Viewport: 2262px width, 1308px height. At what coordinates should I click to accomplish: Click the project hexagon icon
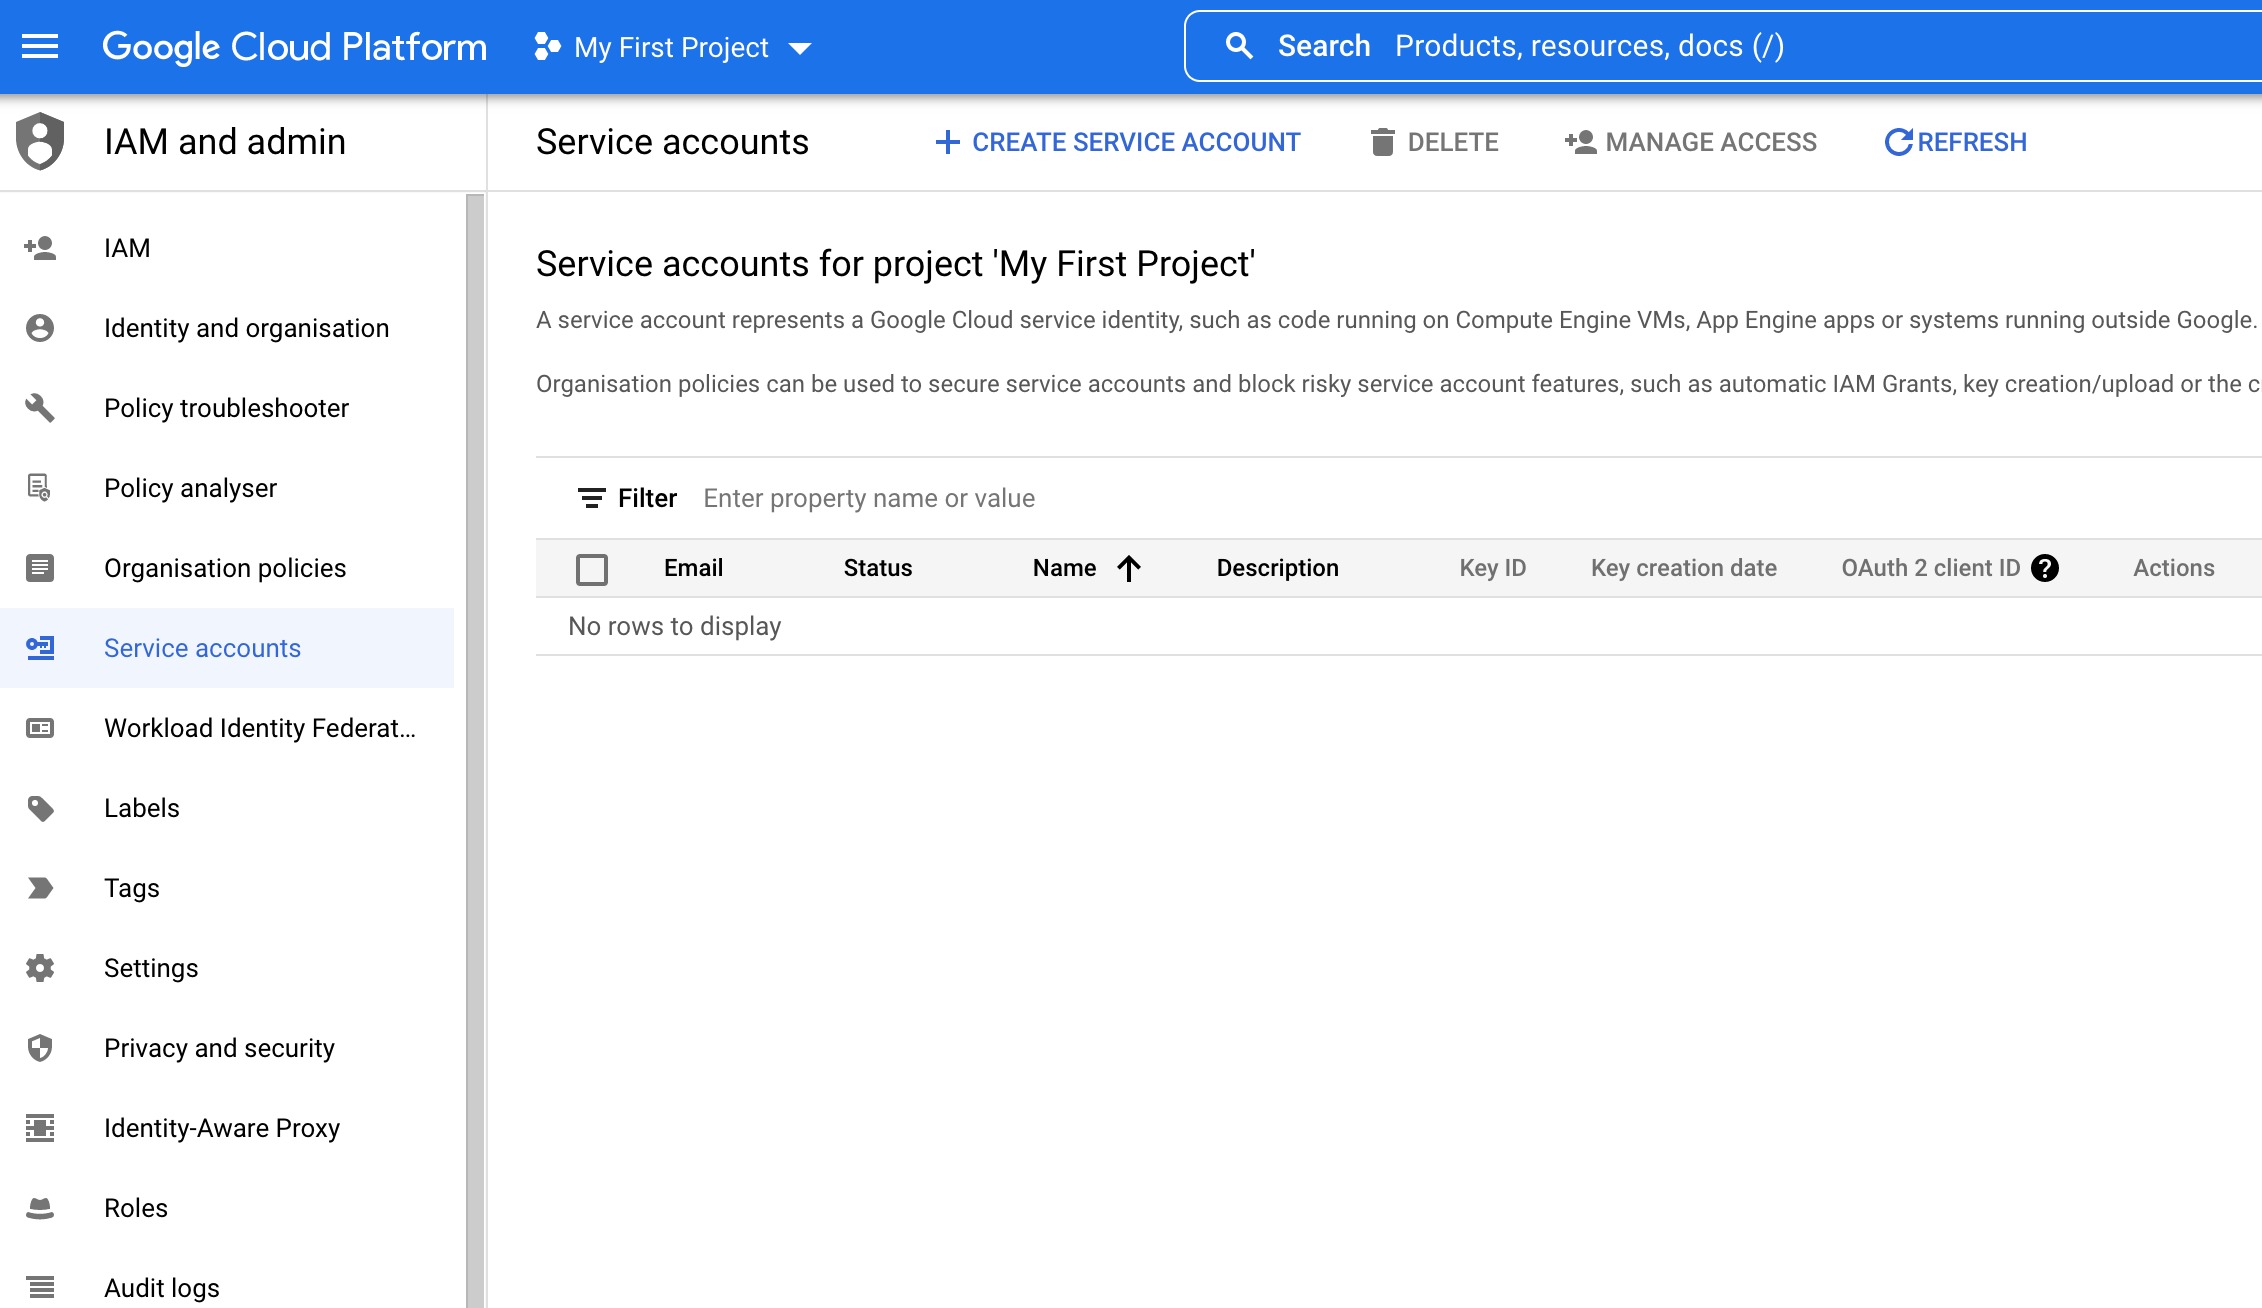point(547,46)
